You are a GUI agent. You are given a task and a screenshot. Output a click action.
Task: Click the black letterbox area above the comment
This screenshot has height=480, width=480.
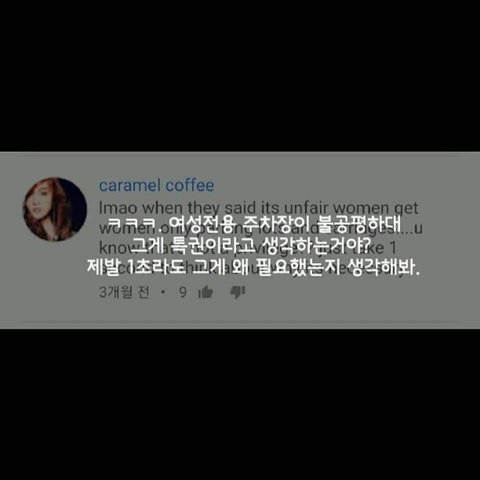[x=240, y=76]
